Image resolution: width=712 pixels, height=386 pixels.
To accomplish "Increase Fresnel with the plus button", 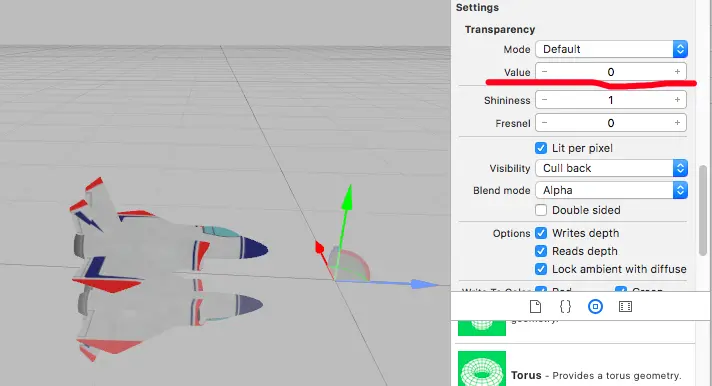I will coord(677,123).
